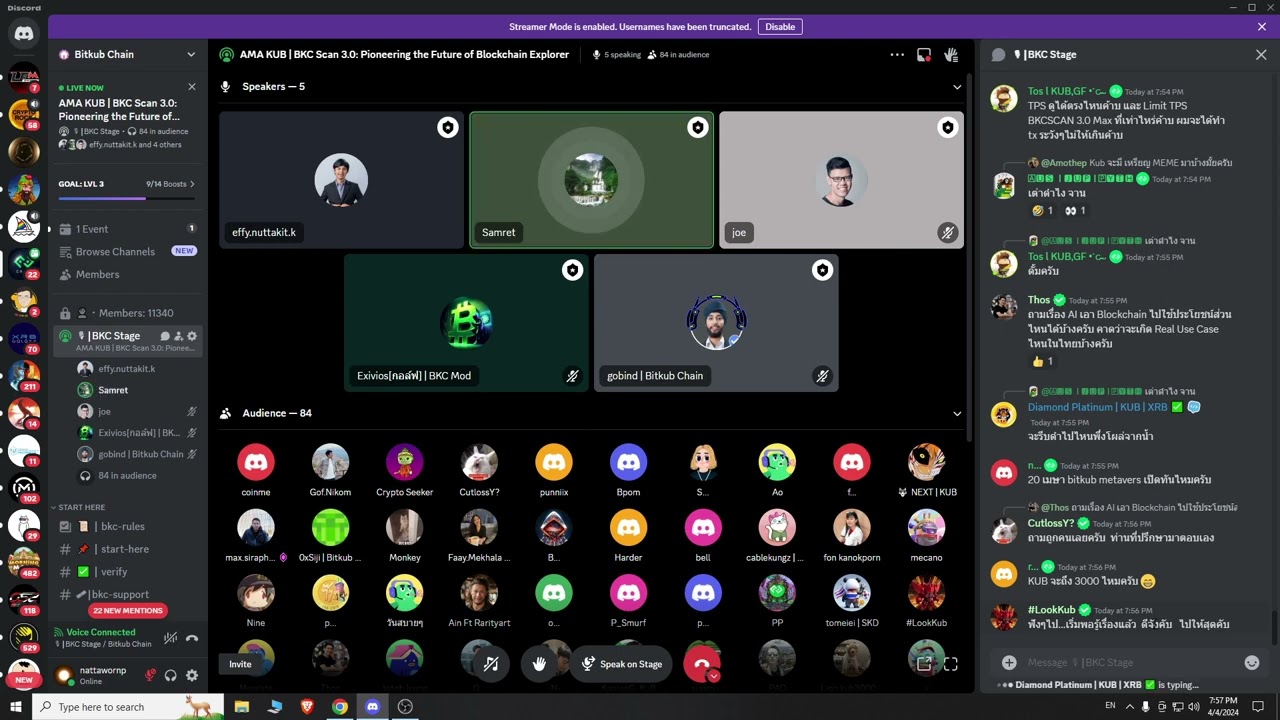This screenshot has height=720, width=1280.
Task: Expand the 9/14 Boosts arrow
Action: point(192,184)
